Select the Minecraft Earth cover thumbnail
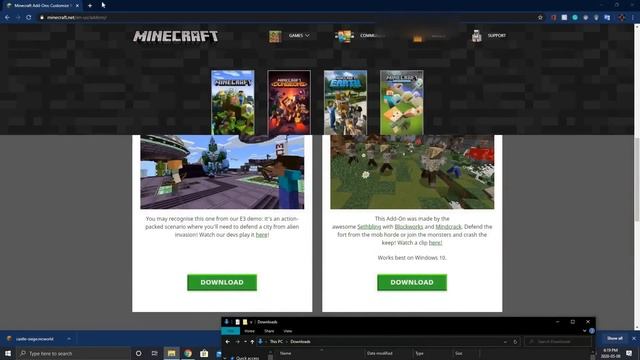 pos(345,102)
